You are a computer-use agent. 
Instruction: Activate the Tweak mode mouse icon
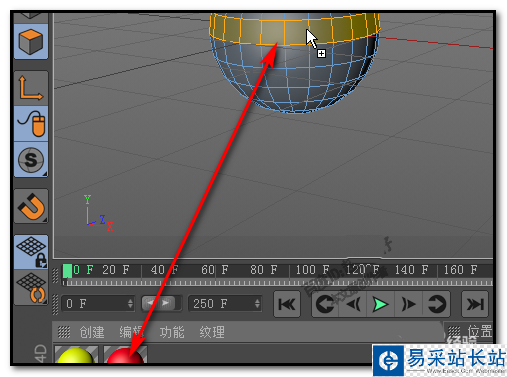click(31, 124)
